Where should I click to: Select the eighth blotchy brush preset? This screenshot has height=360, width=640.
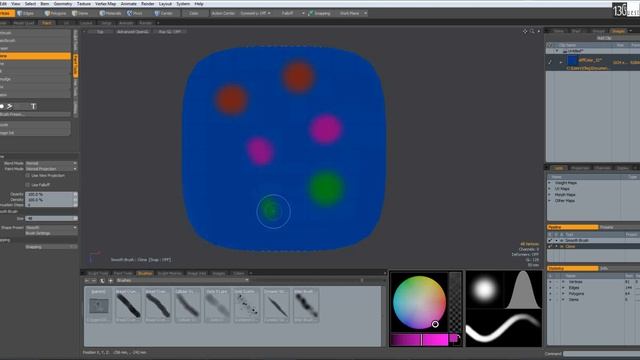(306, 305)
